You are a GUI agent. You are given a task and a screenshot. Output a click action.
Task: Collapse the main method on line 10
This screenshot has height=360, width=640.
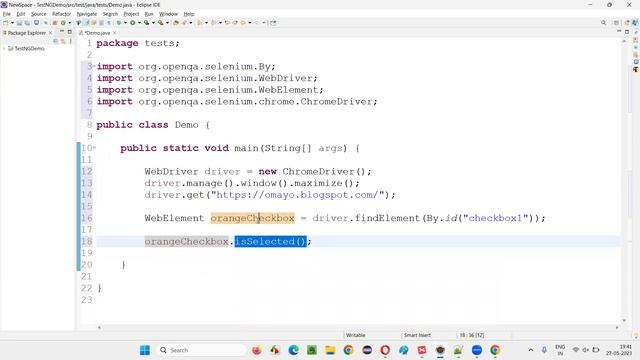(x=94, y=147)
